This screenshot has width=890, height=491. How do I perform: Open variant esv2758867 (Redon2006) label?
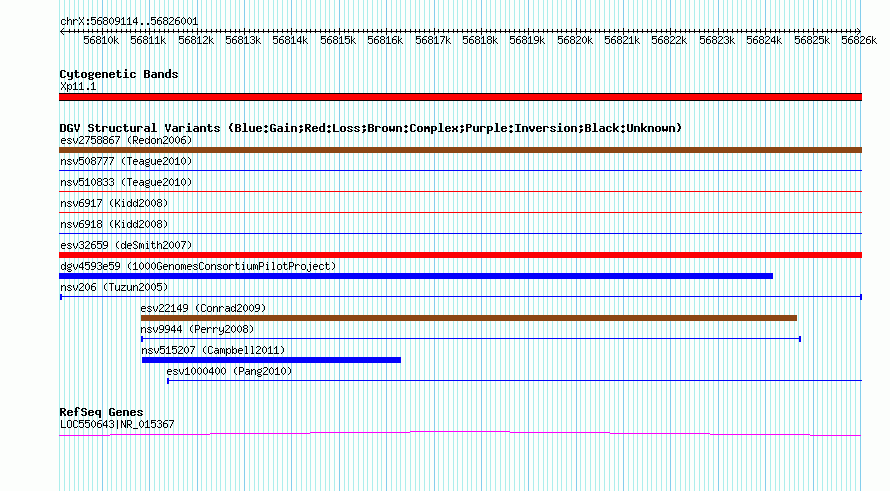tap(126, 140)
